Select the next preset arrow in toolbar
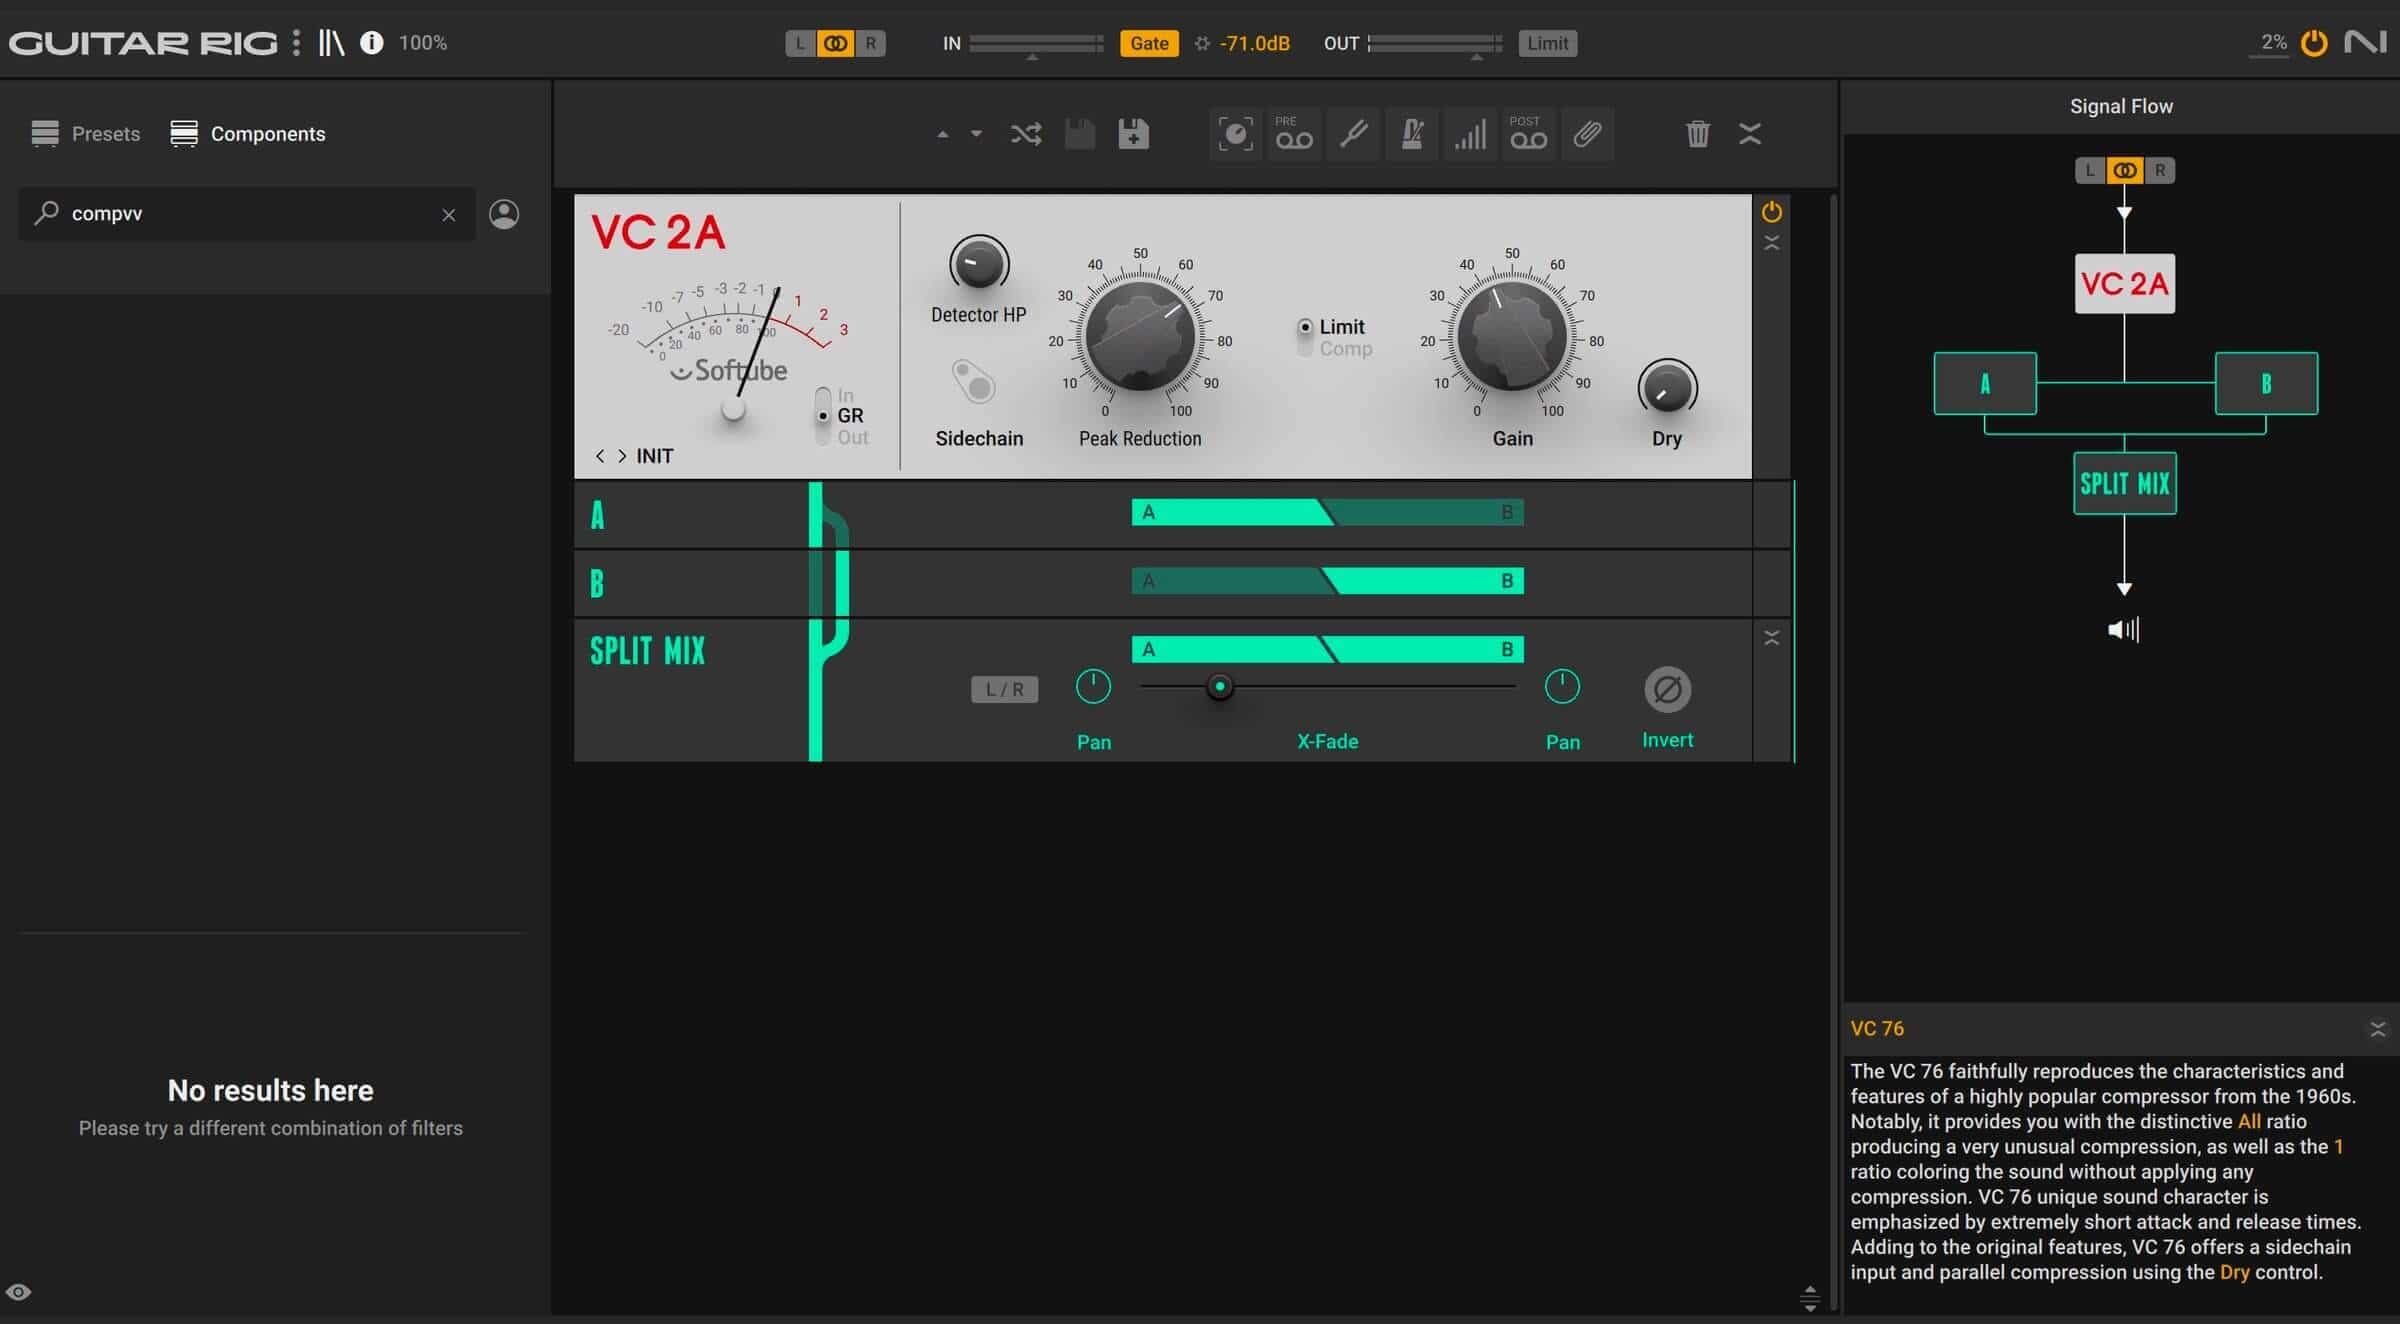 tap(976, 134)
